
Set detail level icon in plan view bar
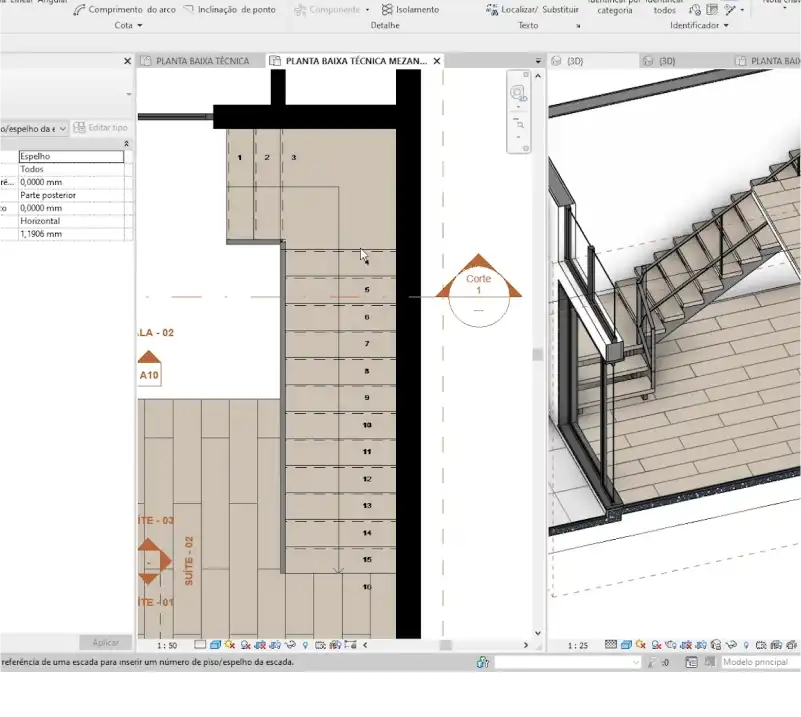click(x=200, y=645)
